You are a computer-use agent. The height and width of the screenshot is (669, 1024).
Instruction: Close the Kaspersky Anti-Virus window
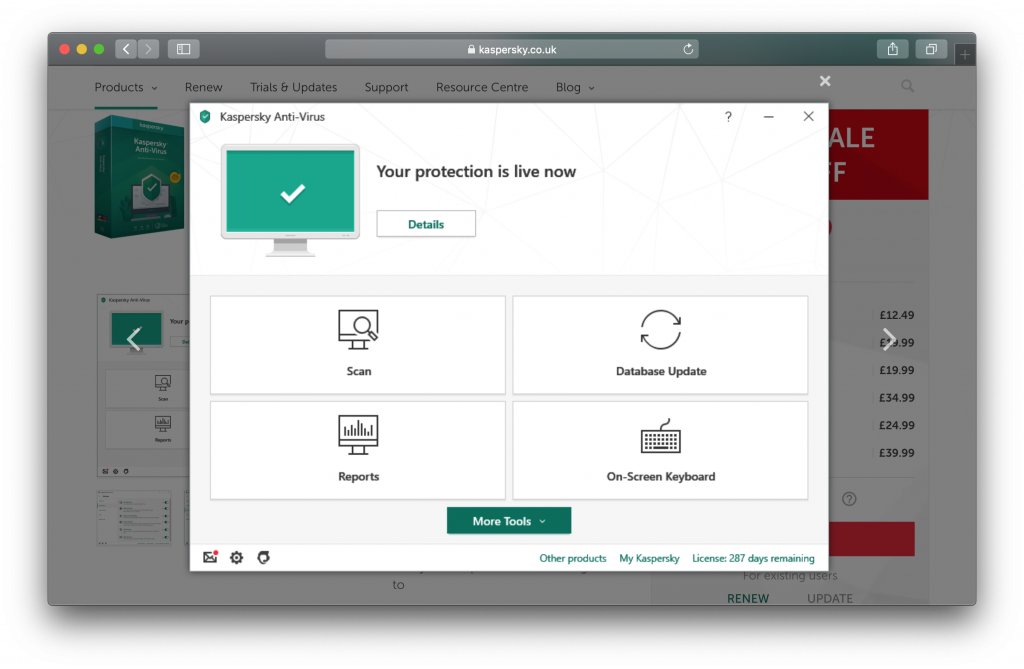808,116
